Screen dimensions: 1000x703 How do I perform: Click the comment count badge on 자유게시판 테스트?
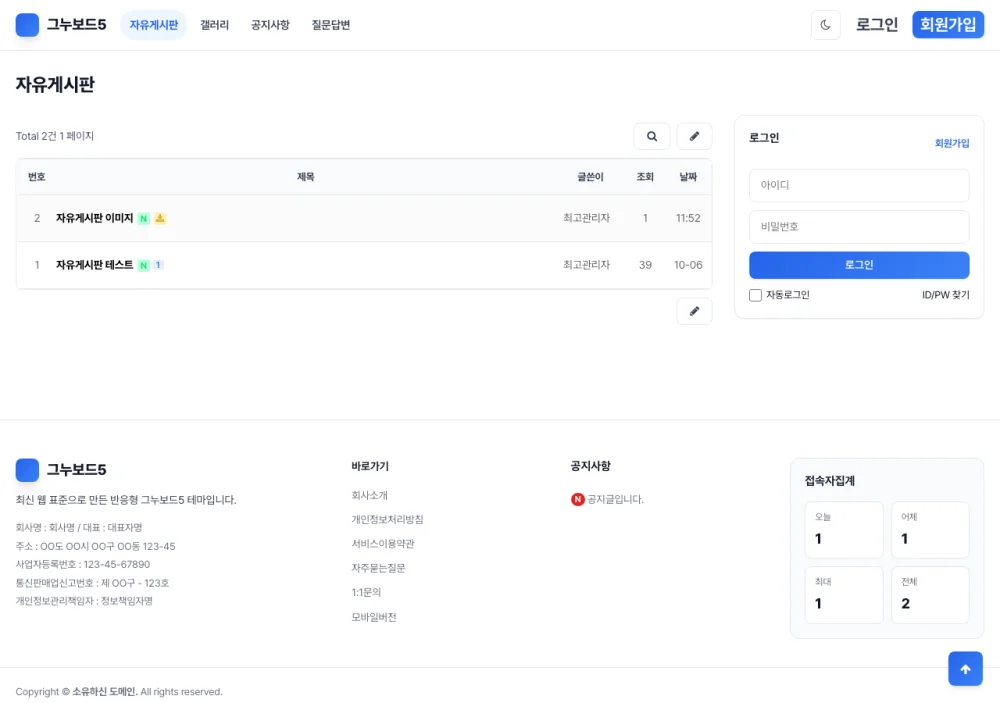coord(158,265)
